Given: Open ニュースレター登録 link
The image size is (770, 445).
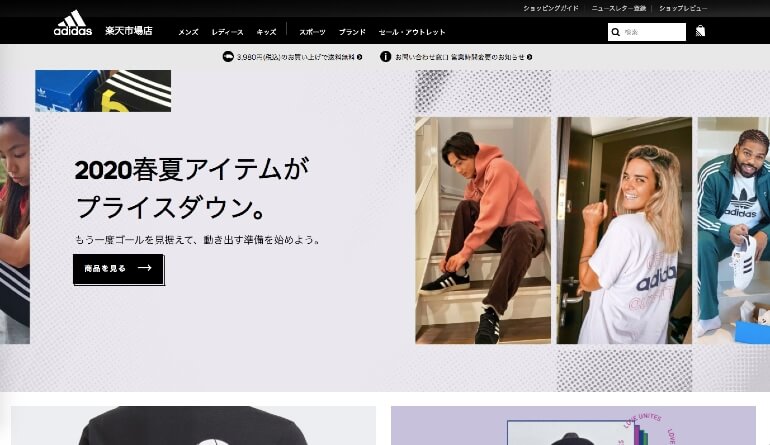Looking at the screenshot, I should 618,8.
